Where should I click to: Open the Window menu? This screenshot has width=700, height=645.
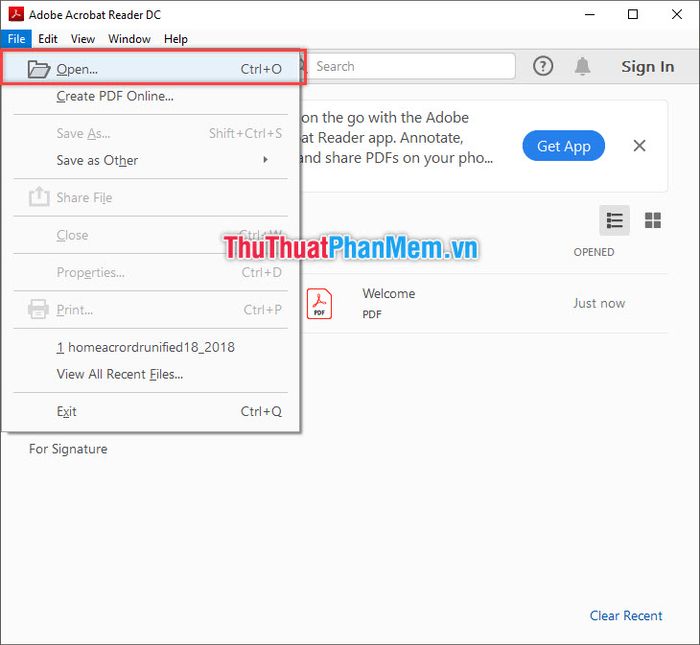pos(129,39)
